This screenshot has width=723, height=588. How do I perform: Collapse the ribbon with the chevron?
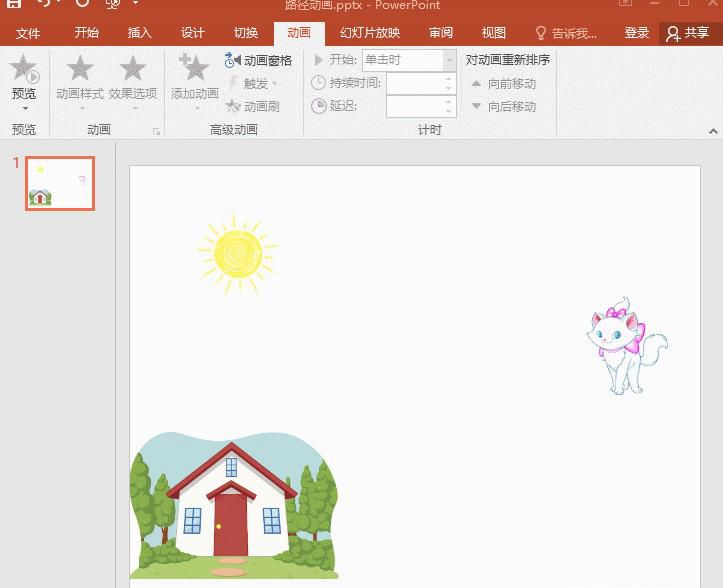tap(713, 131)
